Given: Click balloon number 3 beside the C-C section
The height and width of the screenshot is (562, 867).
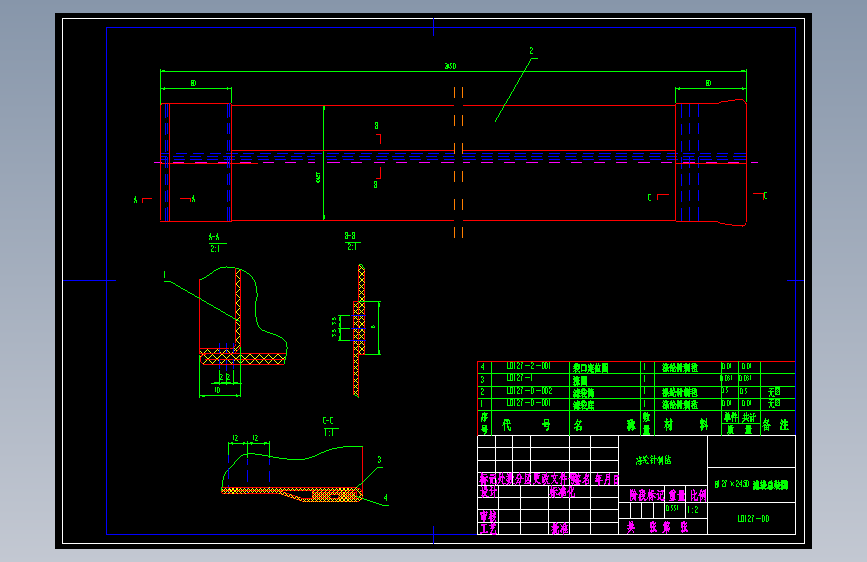Looking at the screenshot, I should tap(379, 460).
